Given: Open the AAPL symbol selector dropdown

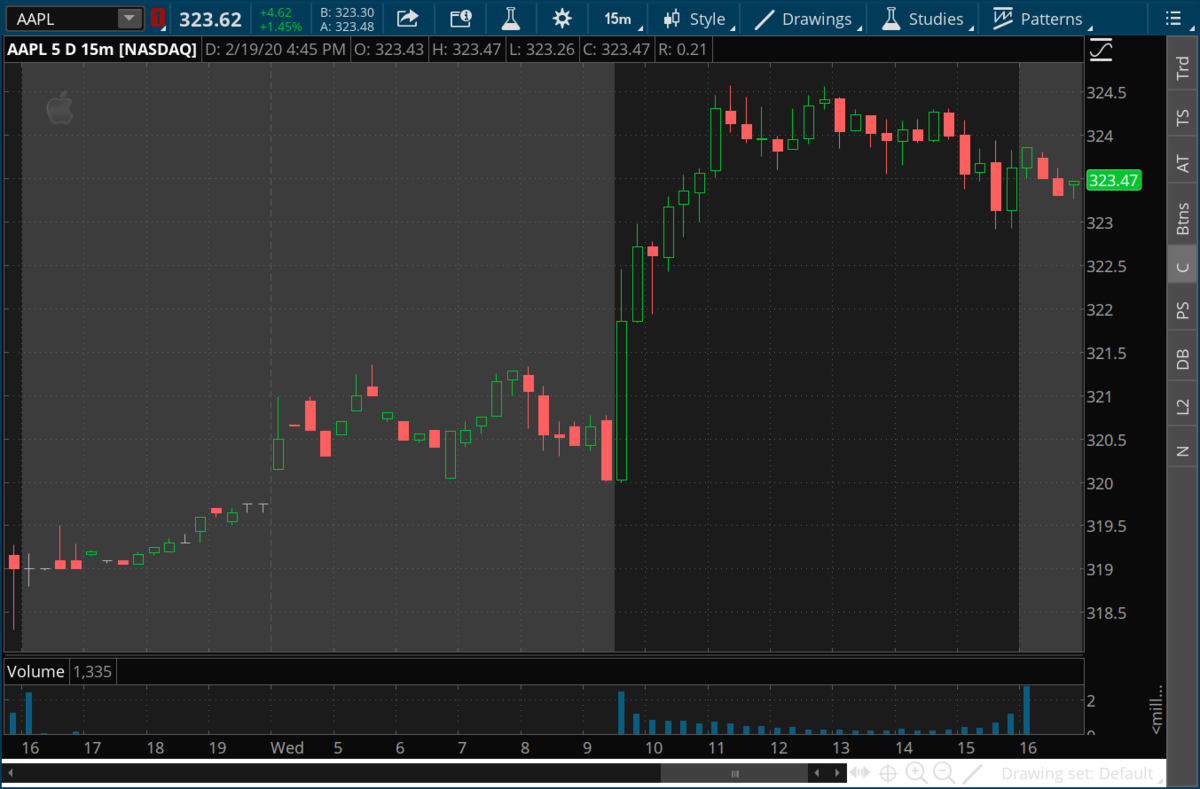Looking at the screenshot, I should click(x=130, y=18).
